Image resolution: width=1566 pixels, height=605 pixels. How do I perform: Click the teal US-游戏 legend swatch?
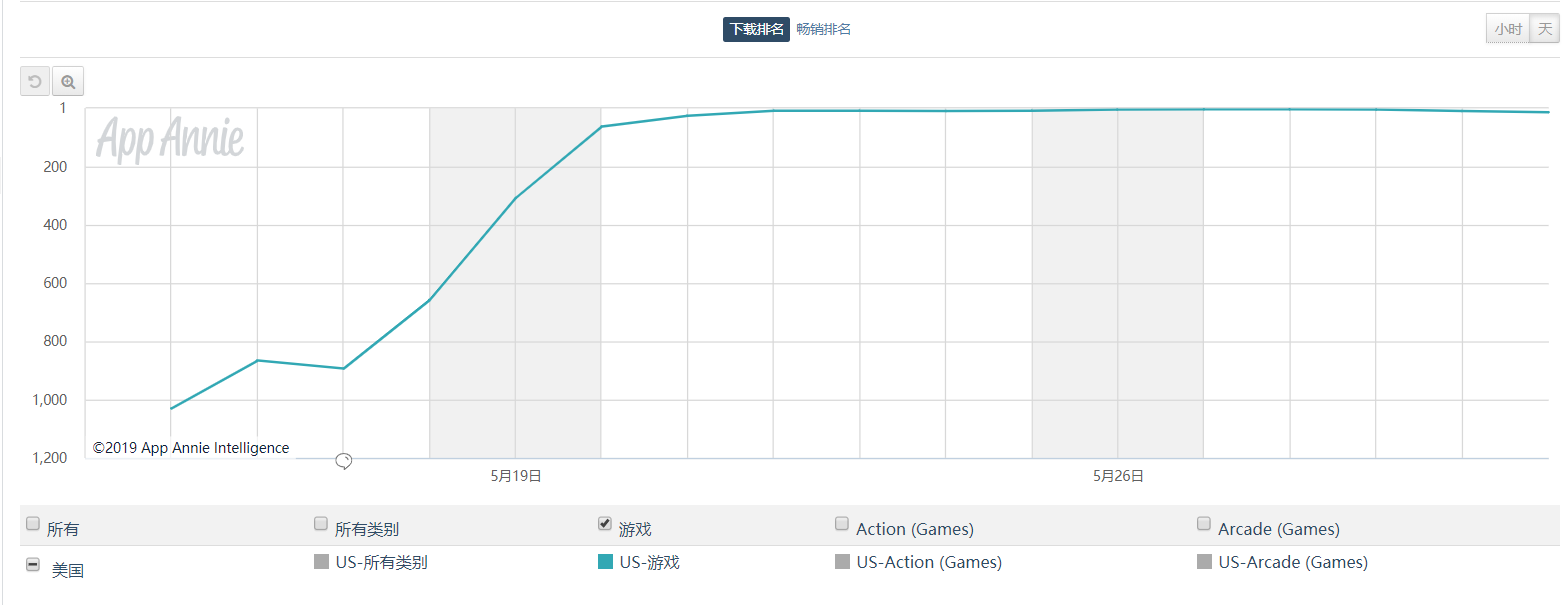[605, 562]
